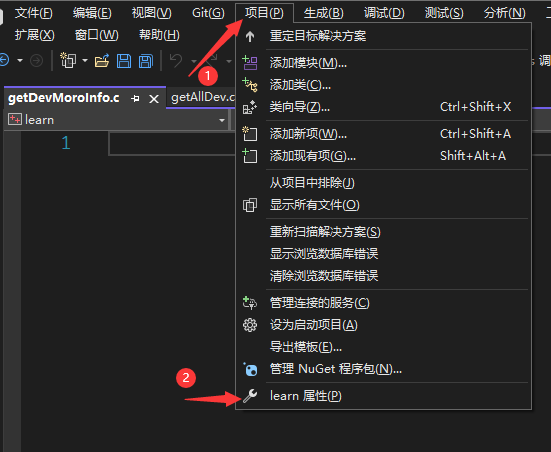Image resolution: width=551 pixels, height=452 pixels.
Task: Click the startup project gear icon
Action: 250,325
